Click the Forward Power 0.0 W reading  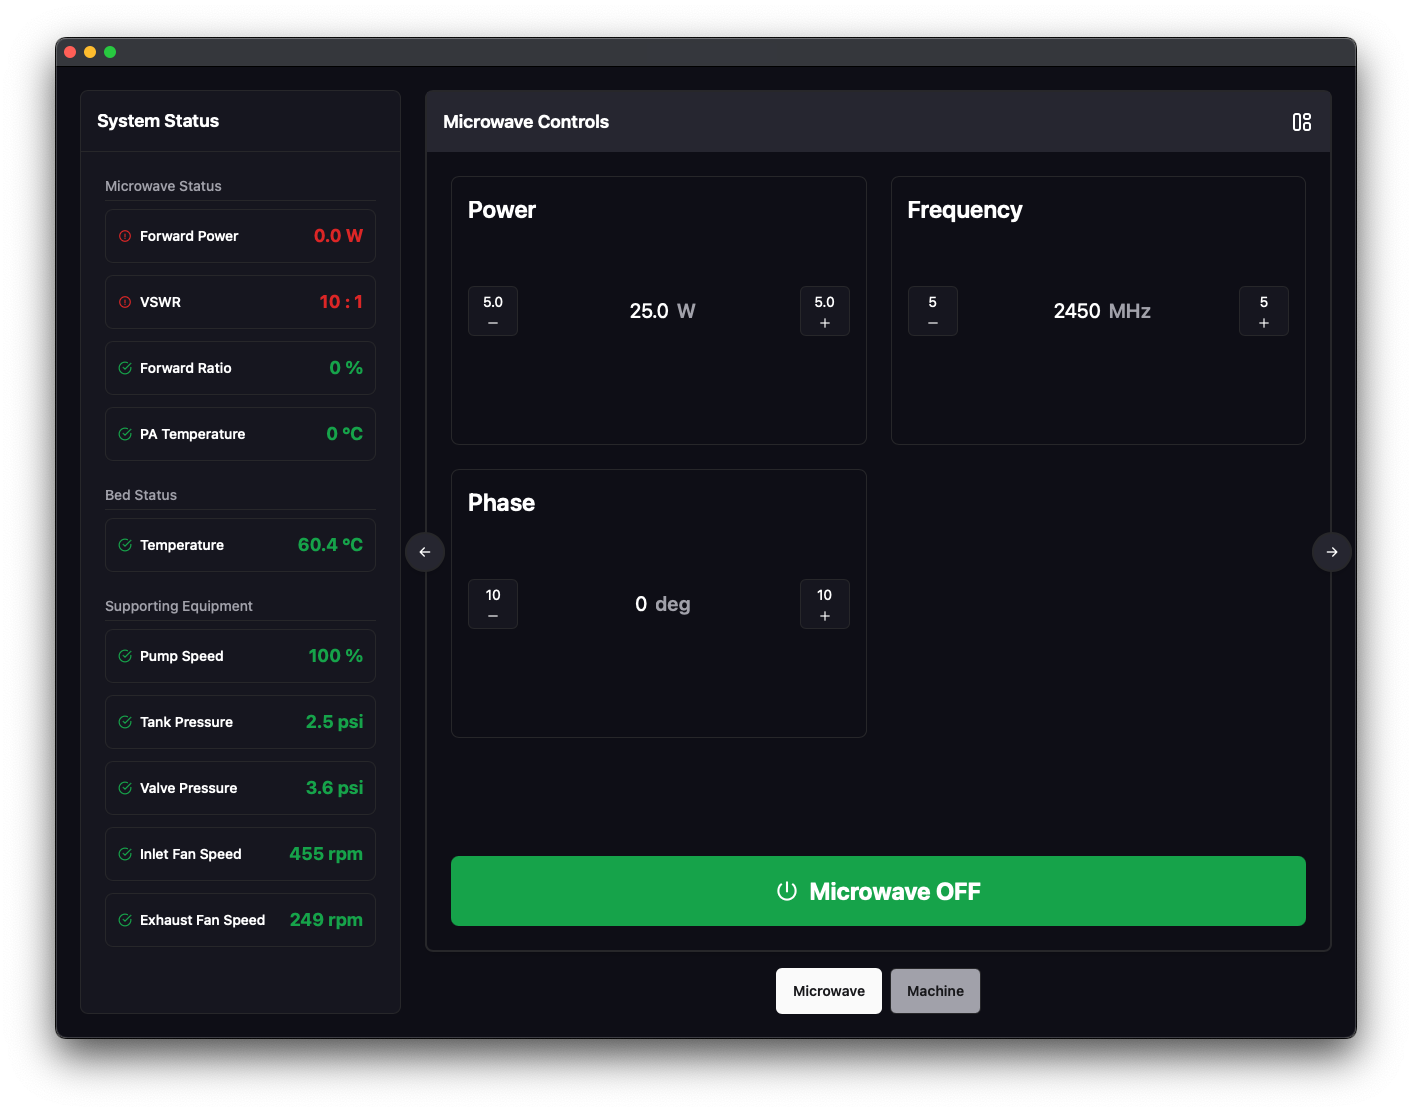(338, 236)
